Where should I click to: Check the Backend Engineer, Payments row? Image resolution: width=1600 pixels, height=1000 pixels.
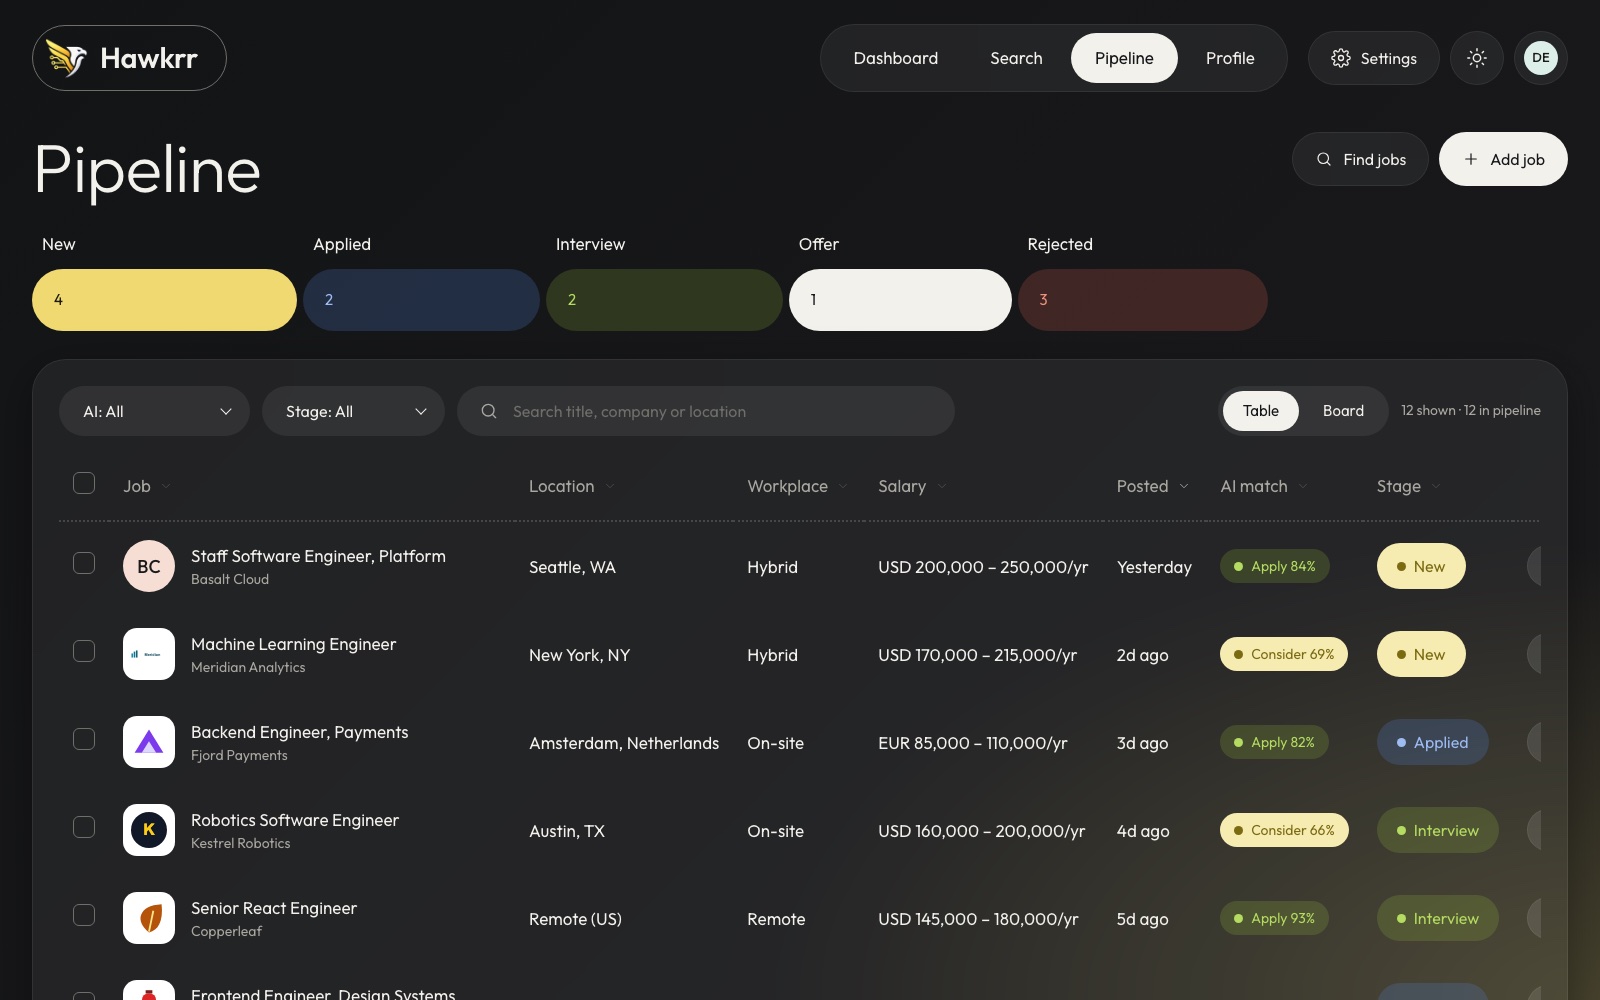click(84, 739)
